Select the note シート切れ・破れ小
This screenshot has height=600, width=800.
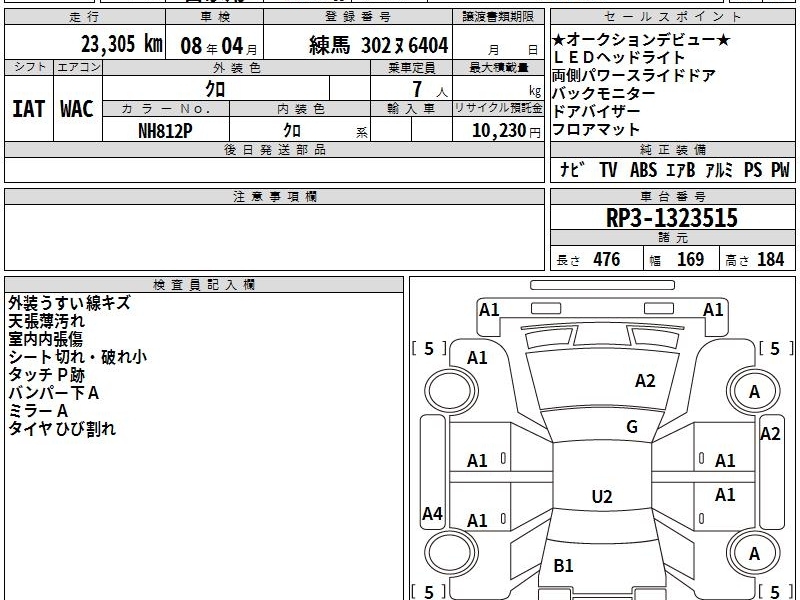[x=78, y=357]
